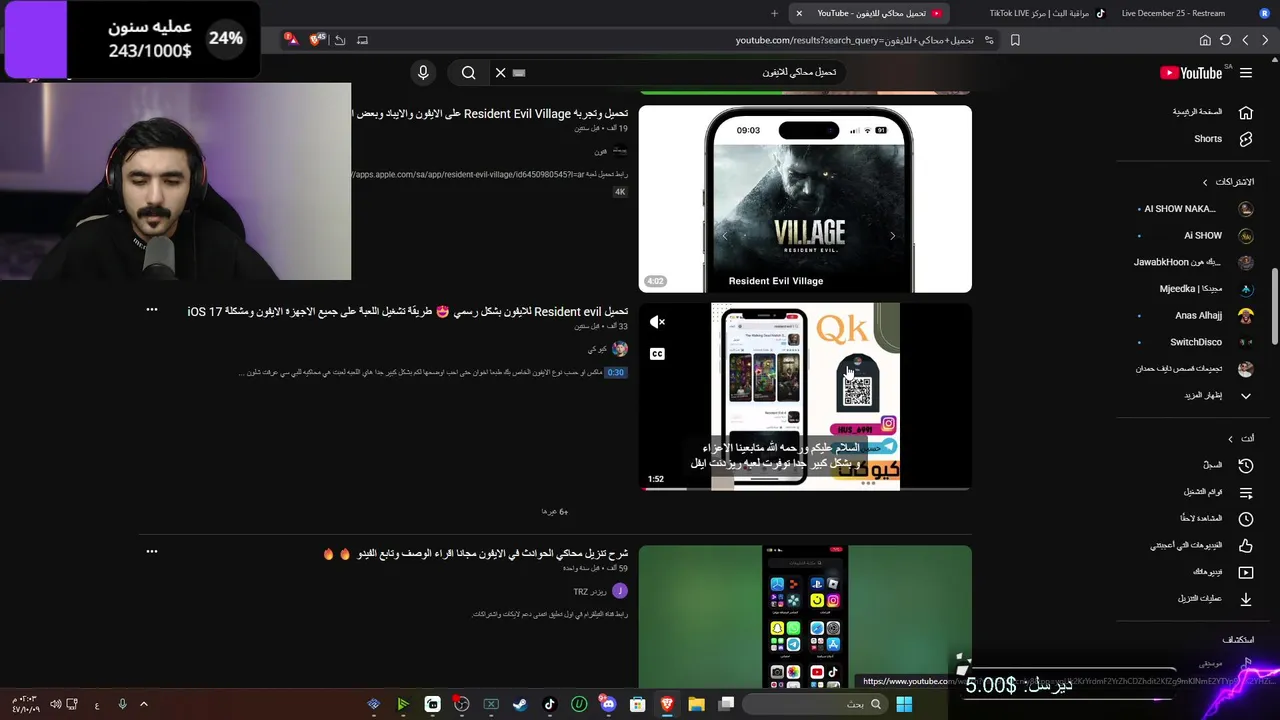Open Anas Alhajj subscription channel
The image size is (1280, 720).
[1195, 315]
